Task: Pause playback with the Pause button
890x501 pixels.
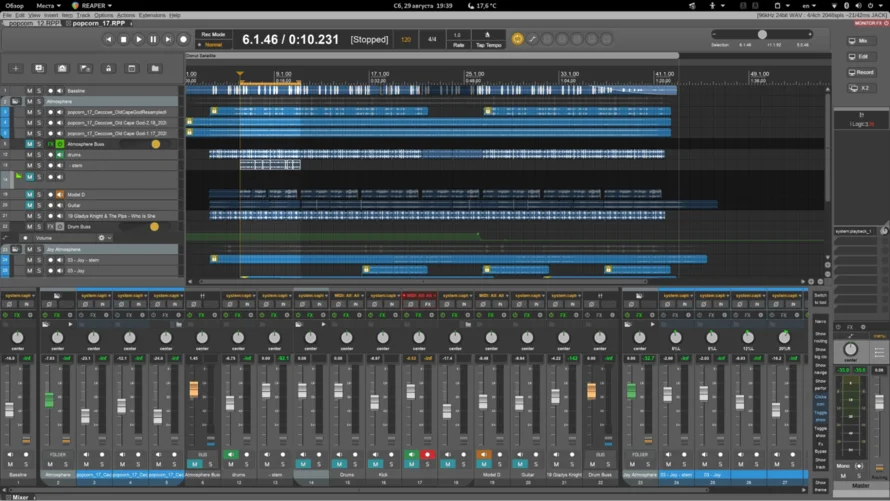Action: tap(153, 40)
